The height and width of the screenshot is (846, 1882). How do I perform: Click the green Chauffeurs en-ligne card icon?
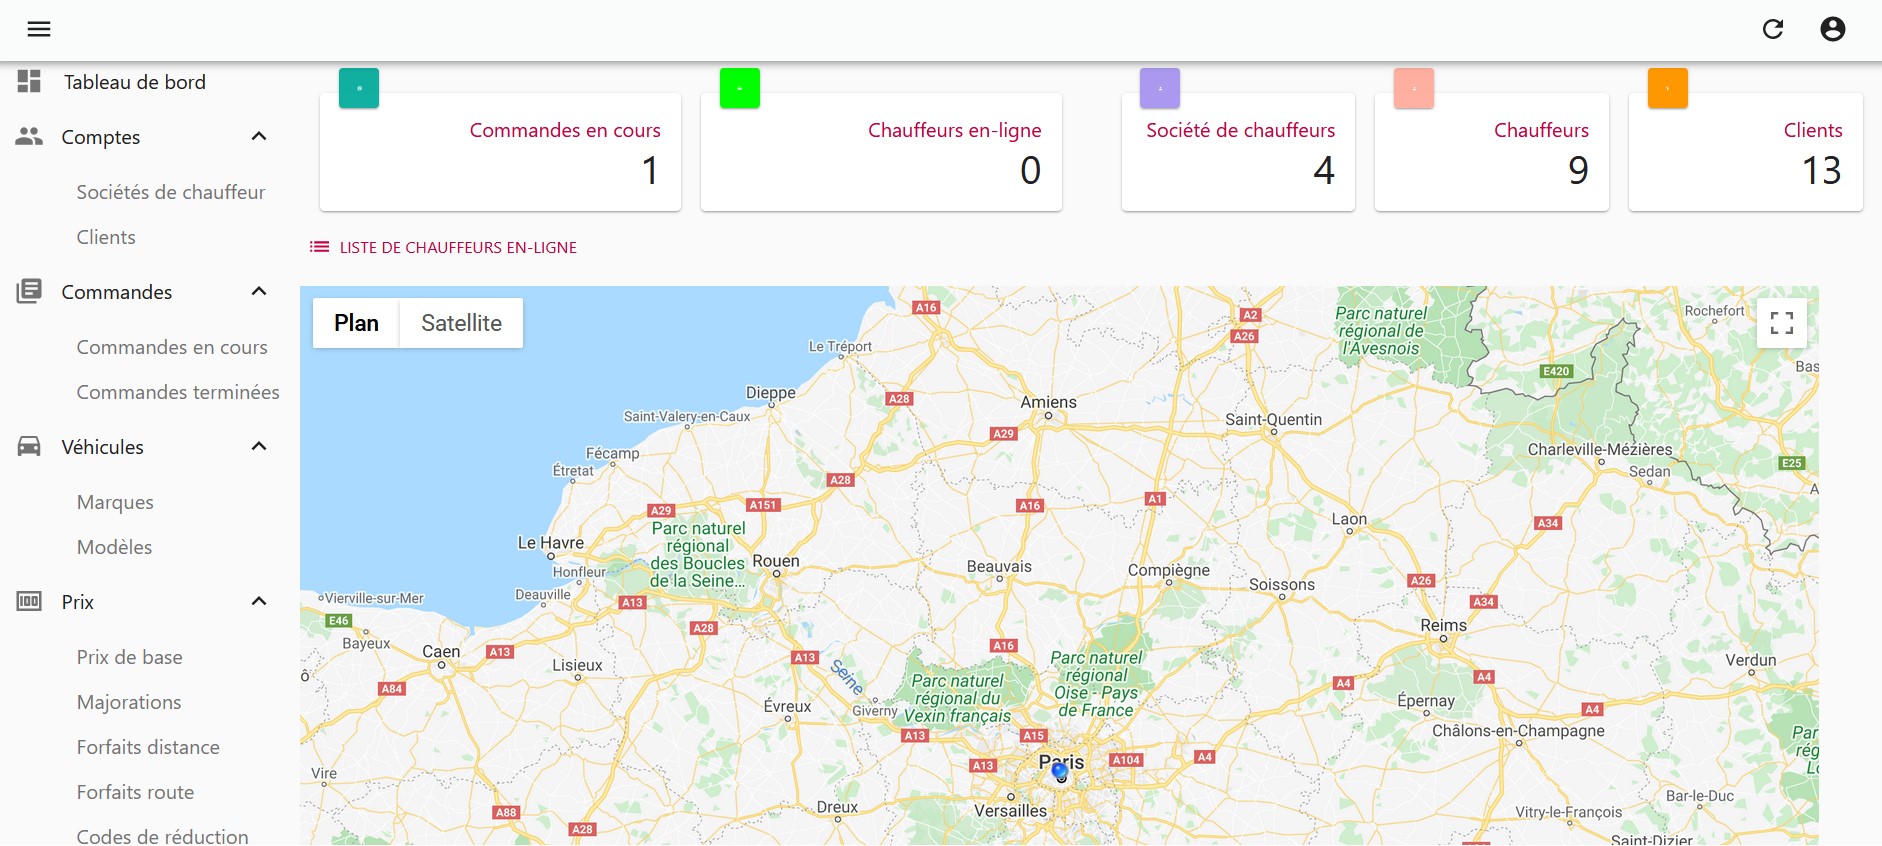pos(740,88)
